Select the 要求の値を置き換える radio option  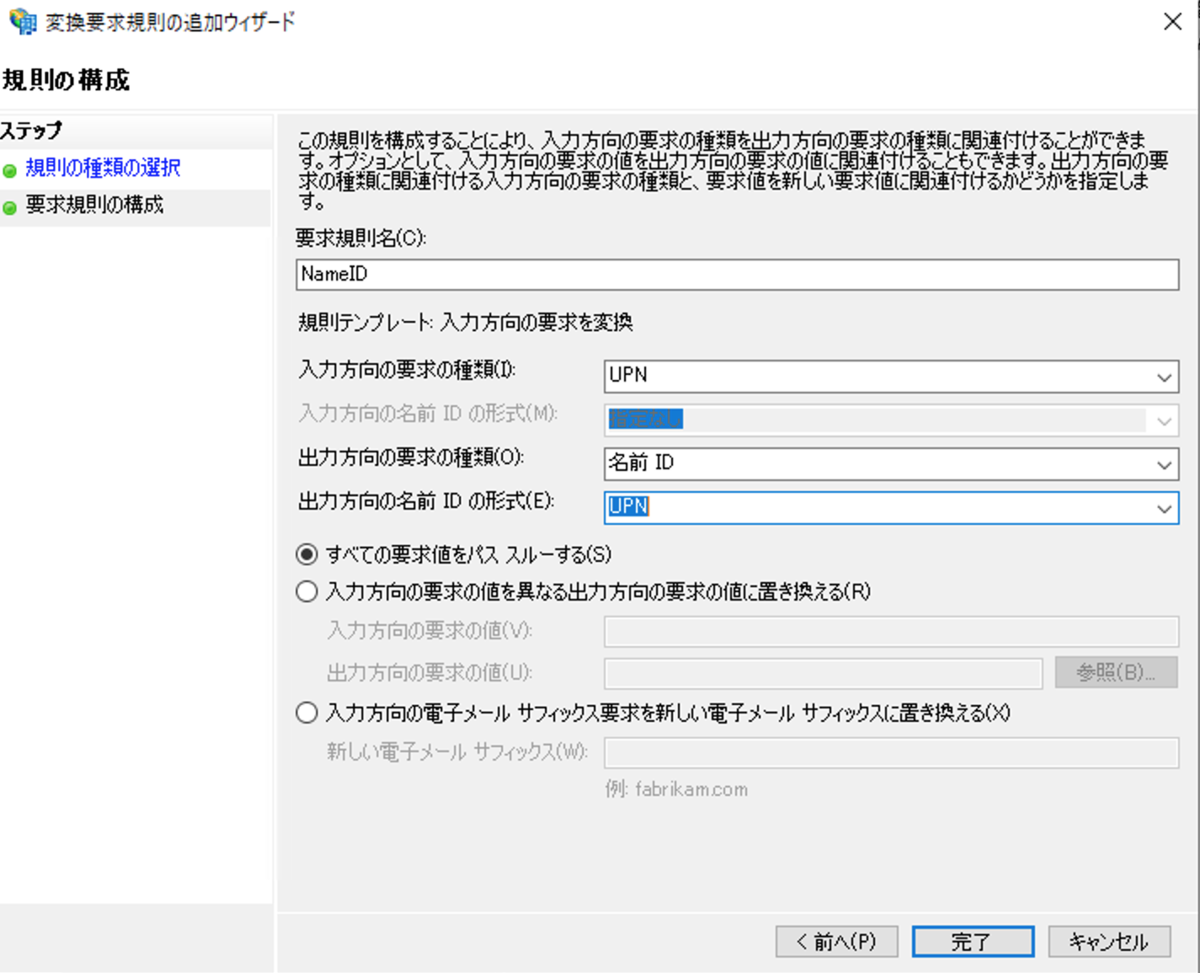(307, 591)
